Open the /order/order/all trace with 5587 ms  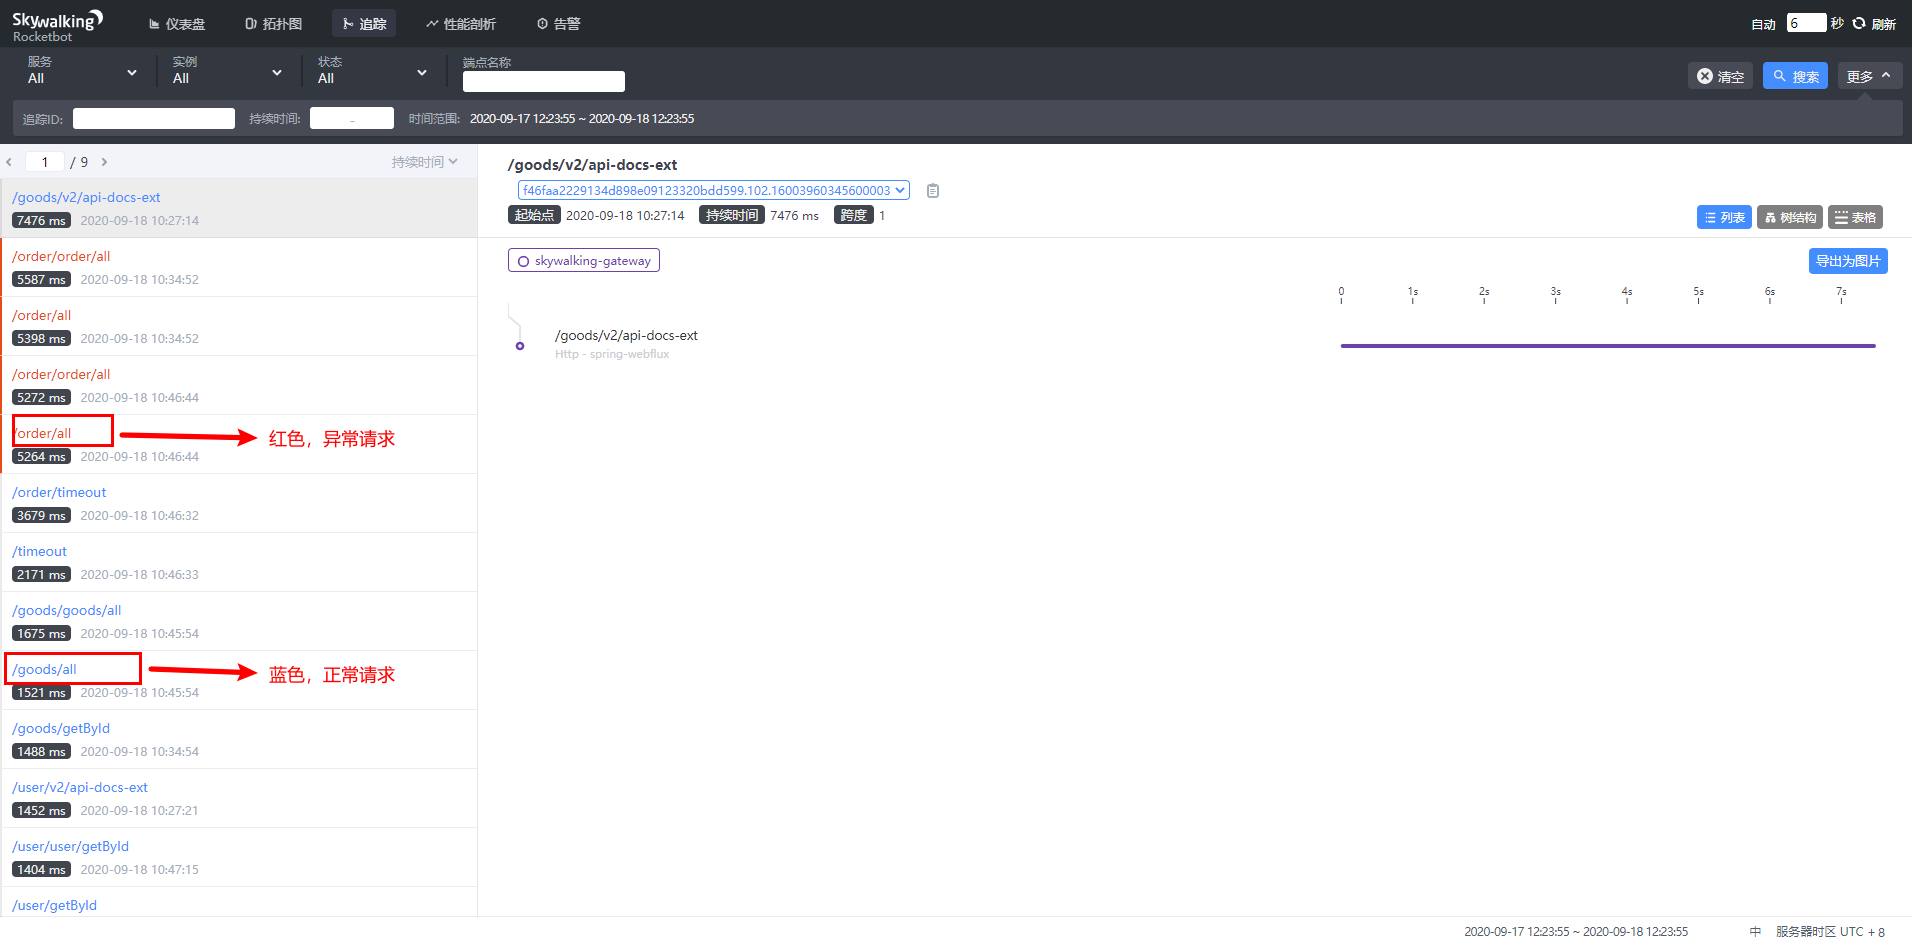(x=239, y=267)
